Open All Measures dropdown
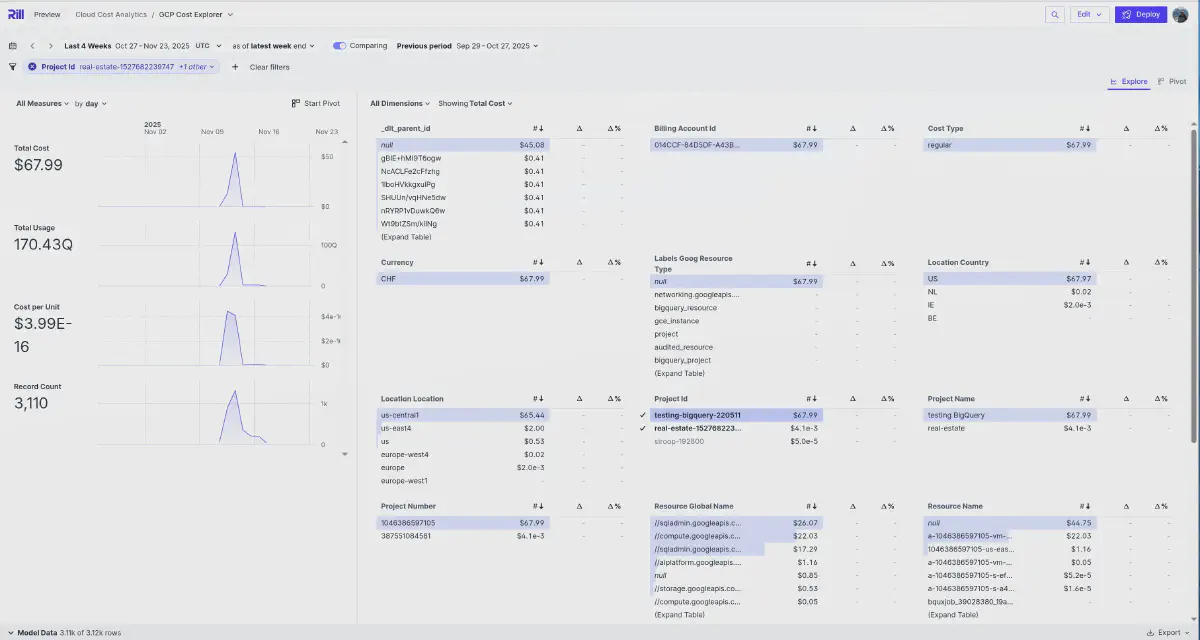Viewport: 1200px width, 640px height. [x=42, y=104]
